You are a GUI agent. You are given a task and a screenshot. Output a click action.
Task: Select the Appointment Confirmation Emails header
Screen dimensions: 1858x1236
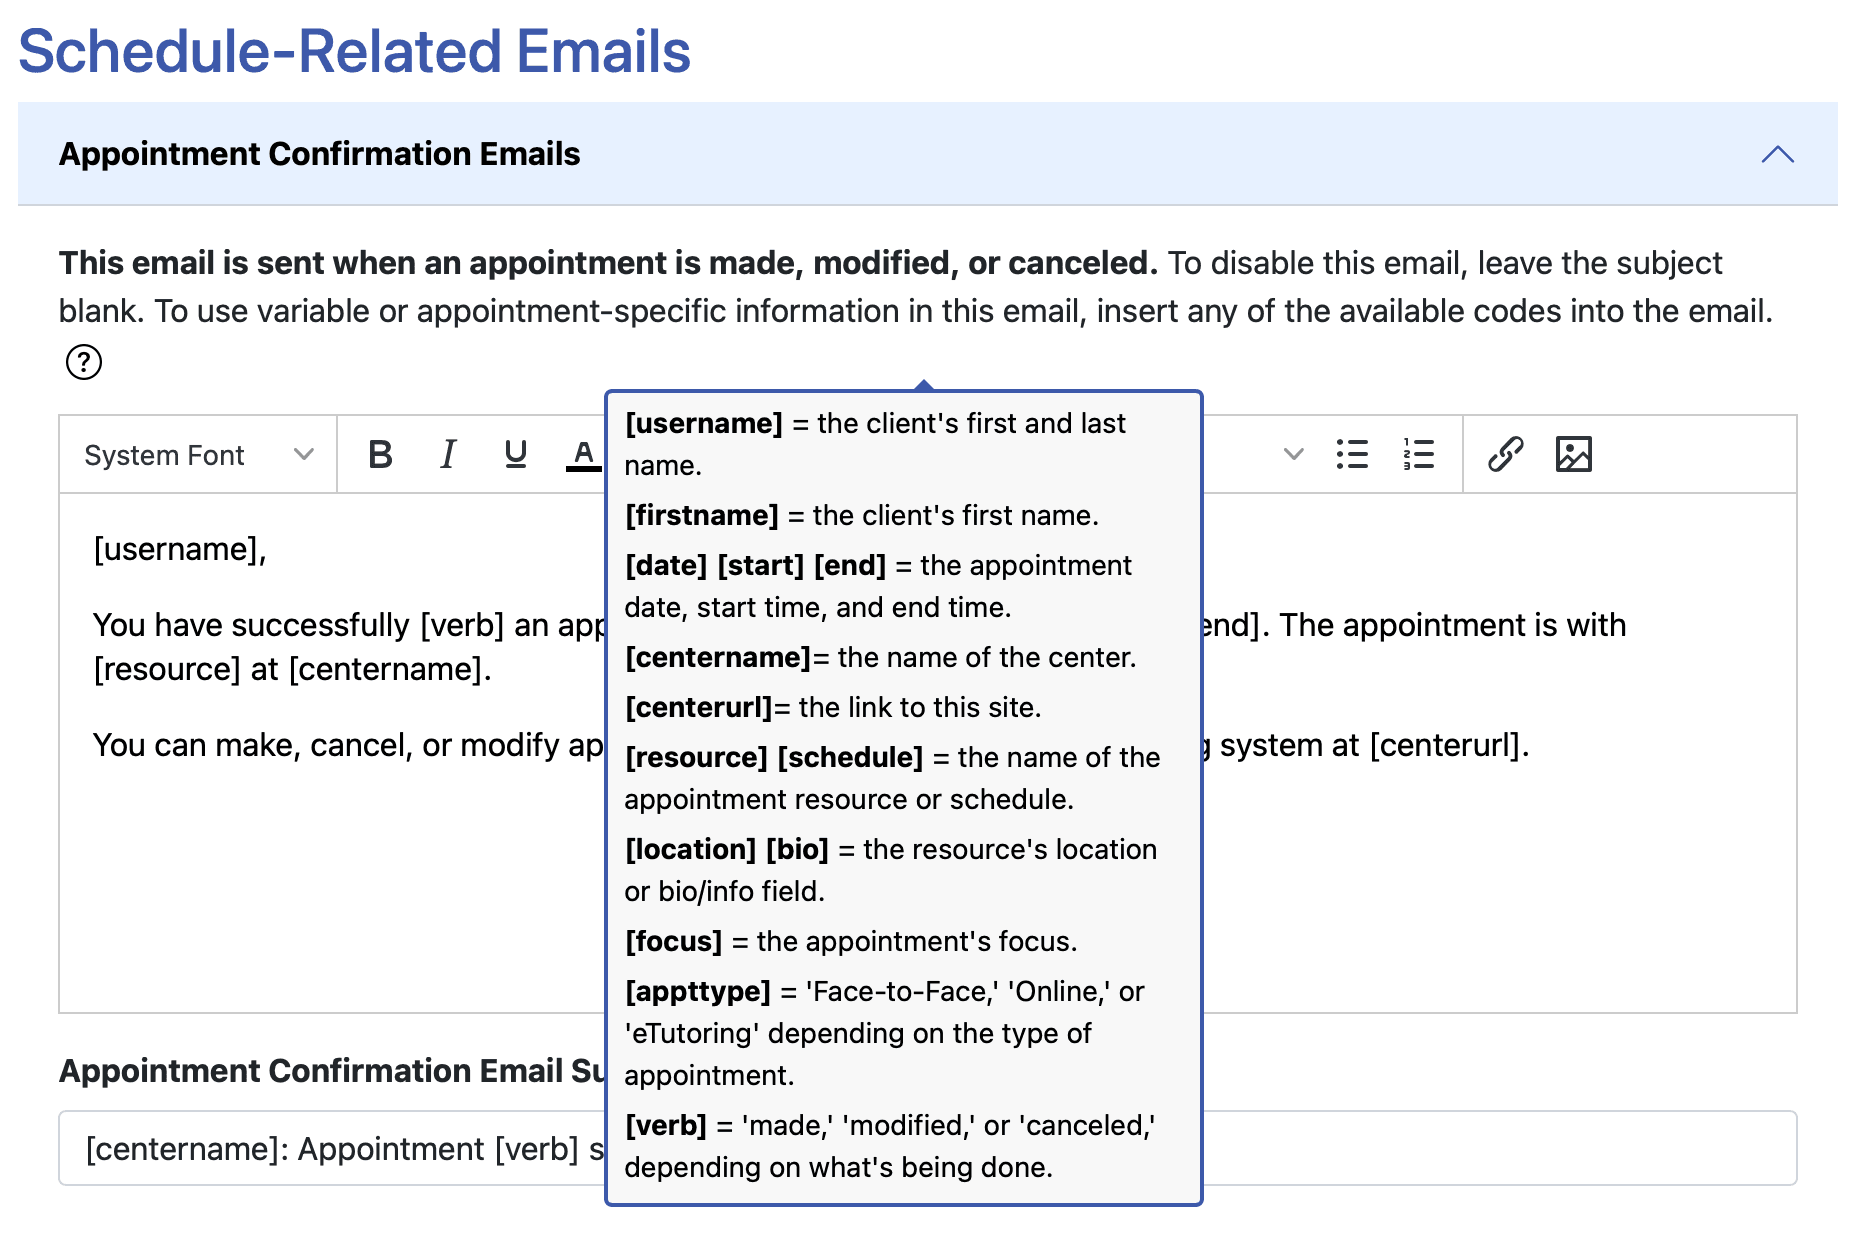(322, 154)
